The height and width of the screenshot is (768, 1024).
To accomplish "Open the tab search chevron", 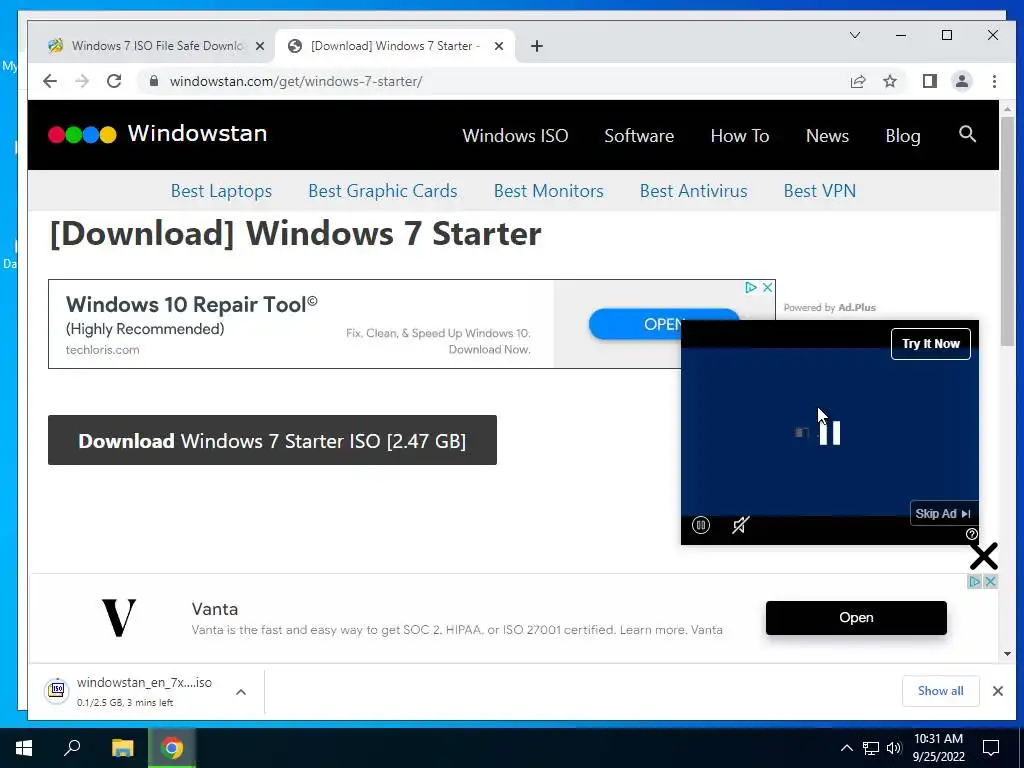I will point(854,35).
